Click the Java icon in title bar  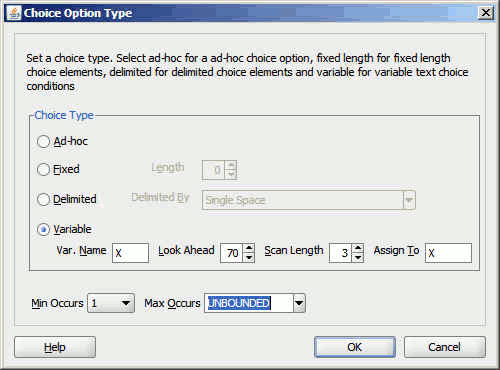14,13
